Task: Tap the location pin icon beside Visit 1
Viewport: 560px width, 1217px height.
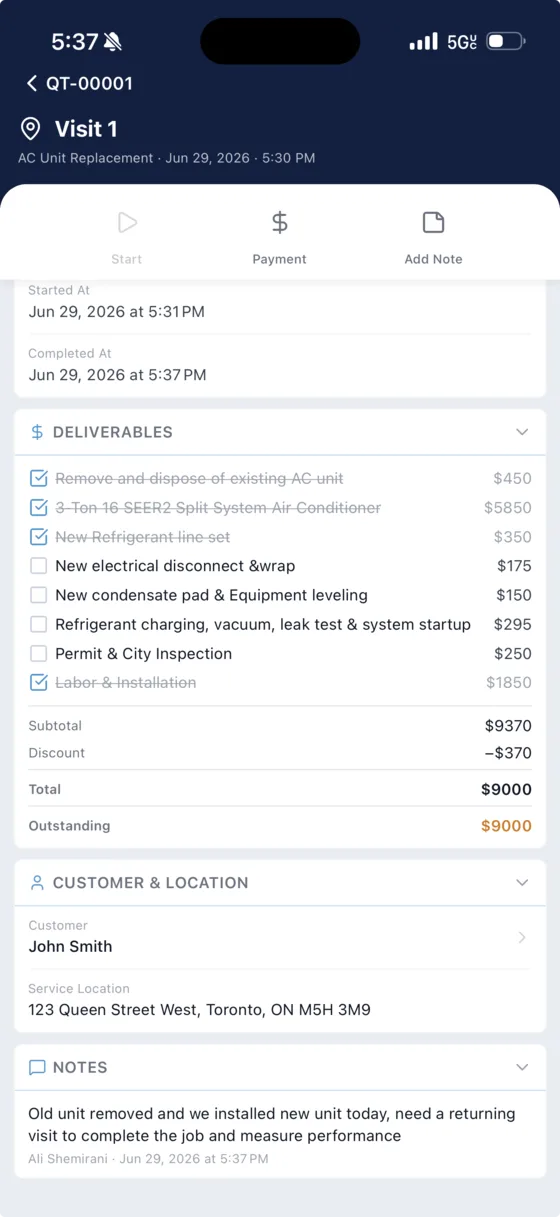Action: 31,129
